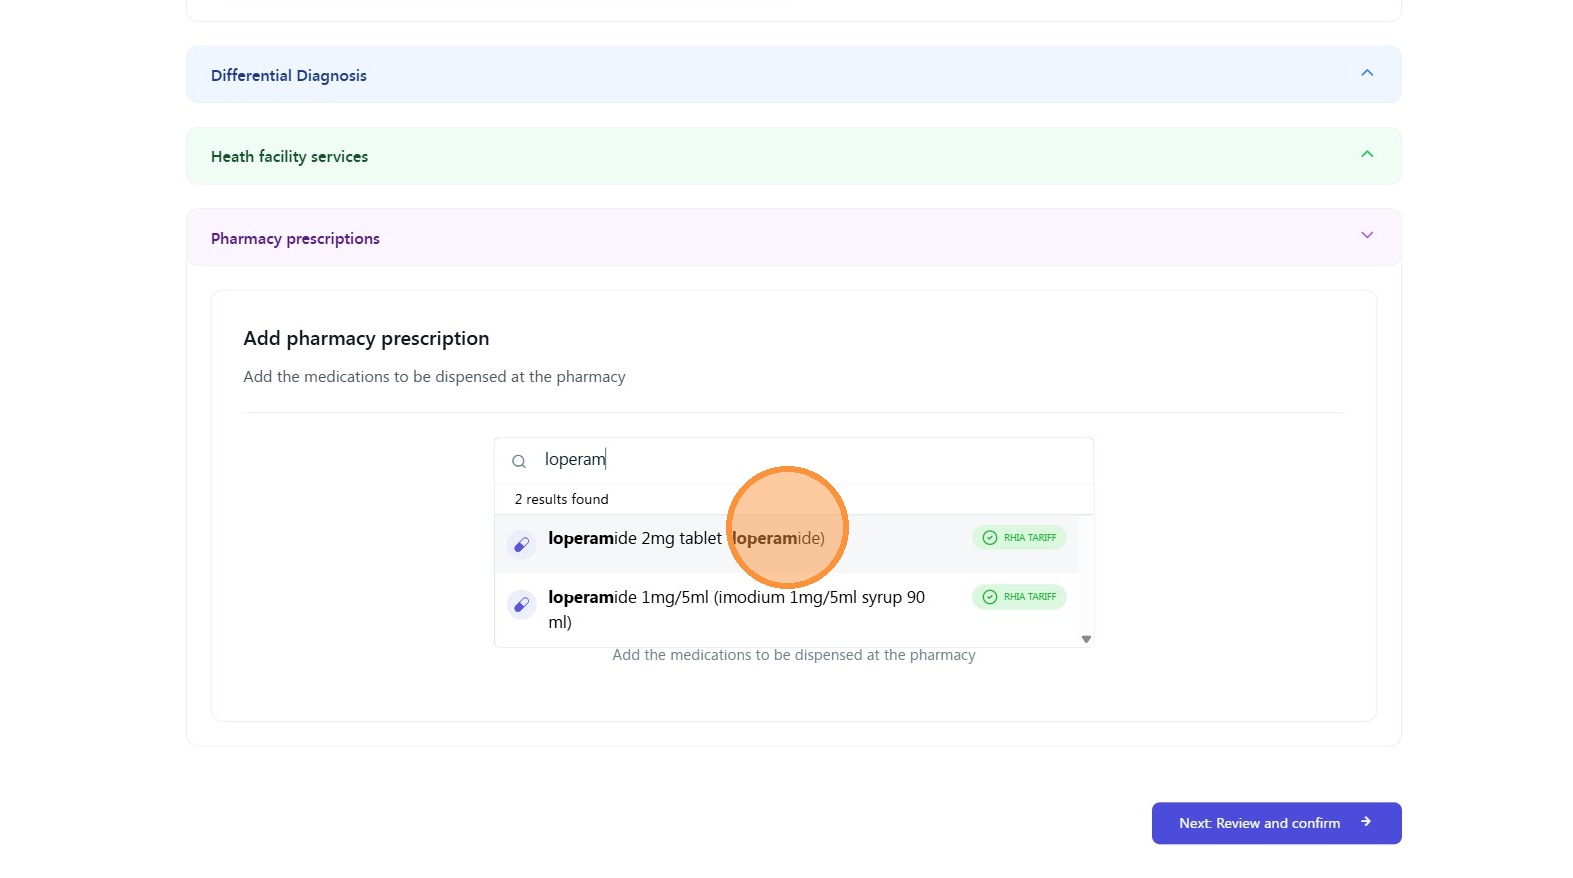This screenshot has width=1573, height=878.
Task: Click Next: Review and confirm button
Action: 1276,823
